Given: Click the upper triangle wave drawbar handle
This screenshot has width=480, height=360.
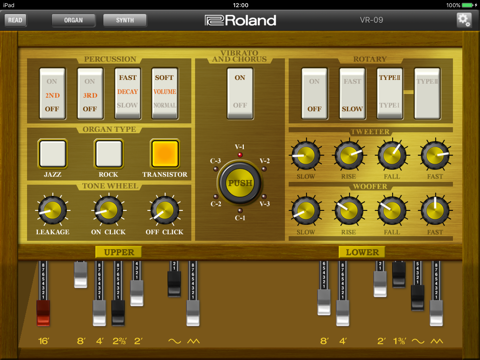Looking at the screenshot, I should coord(193,313).
